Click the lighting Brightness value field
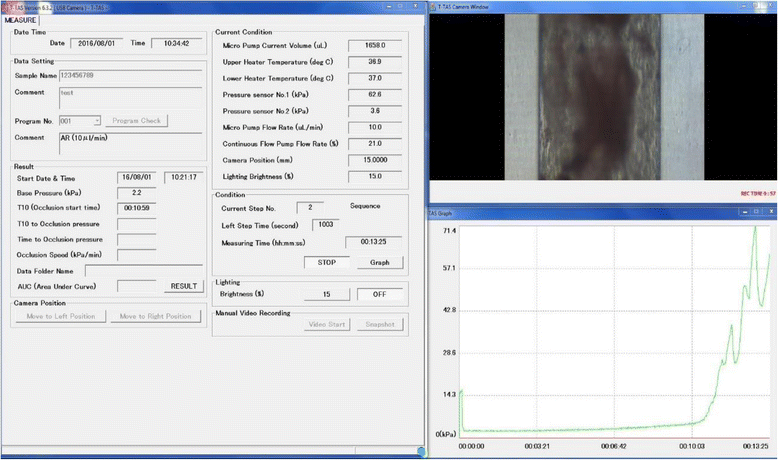 pos(326,294)
